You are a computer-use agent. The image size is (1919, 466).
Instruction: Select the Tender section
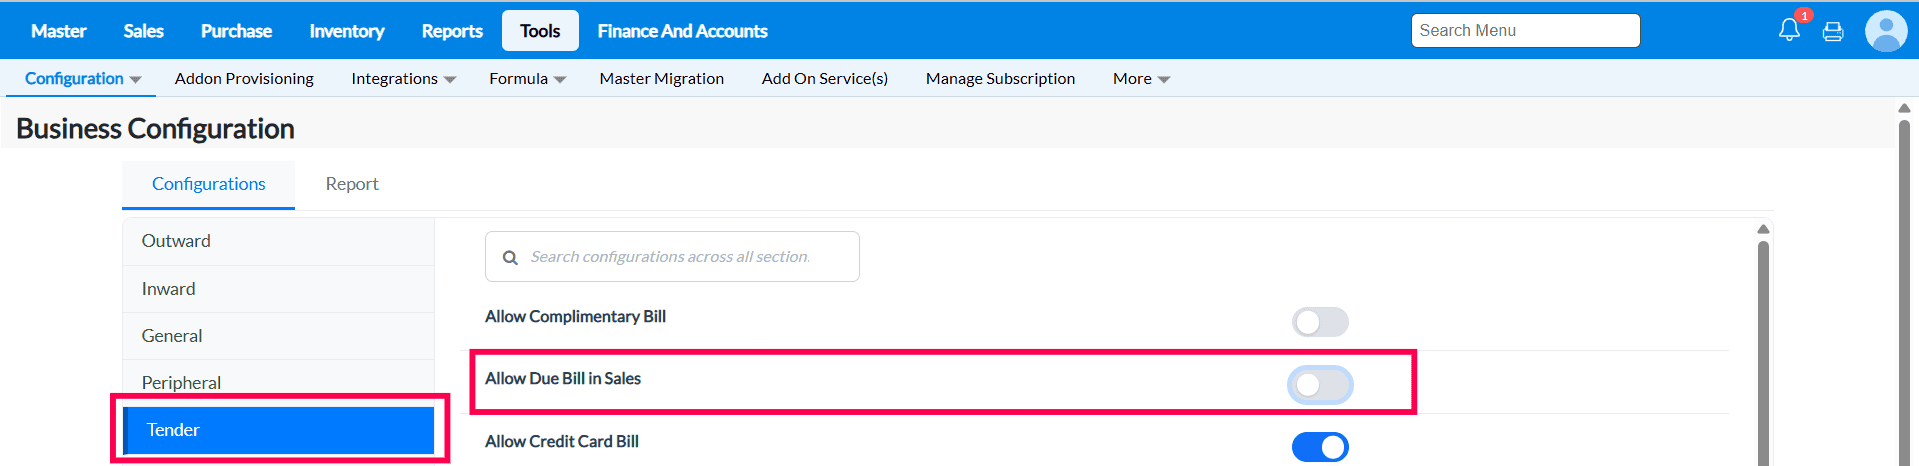click(278, 430)
